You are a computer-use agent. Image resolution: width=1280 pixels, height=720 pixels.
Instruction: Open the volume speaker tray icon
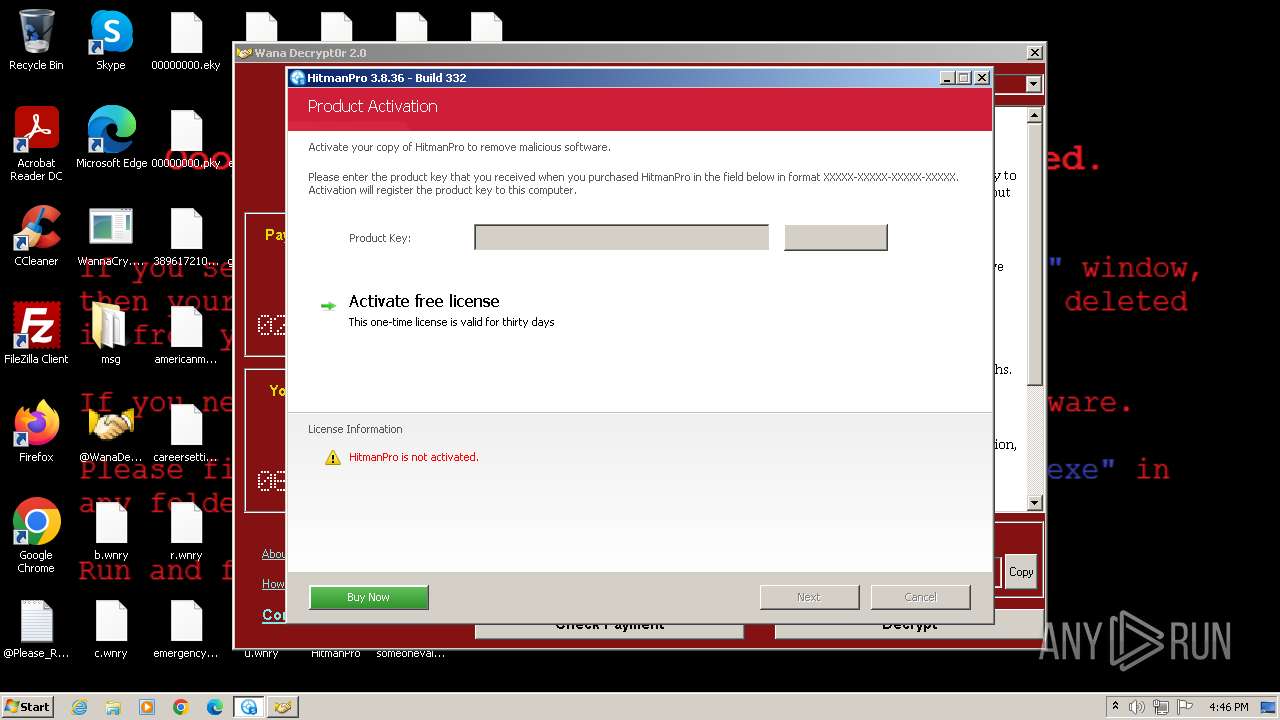pyautogui.click(x=1137, y=707)
